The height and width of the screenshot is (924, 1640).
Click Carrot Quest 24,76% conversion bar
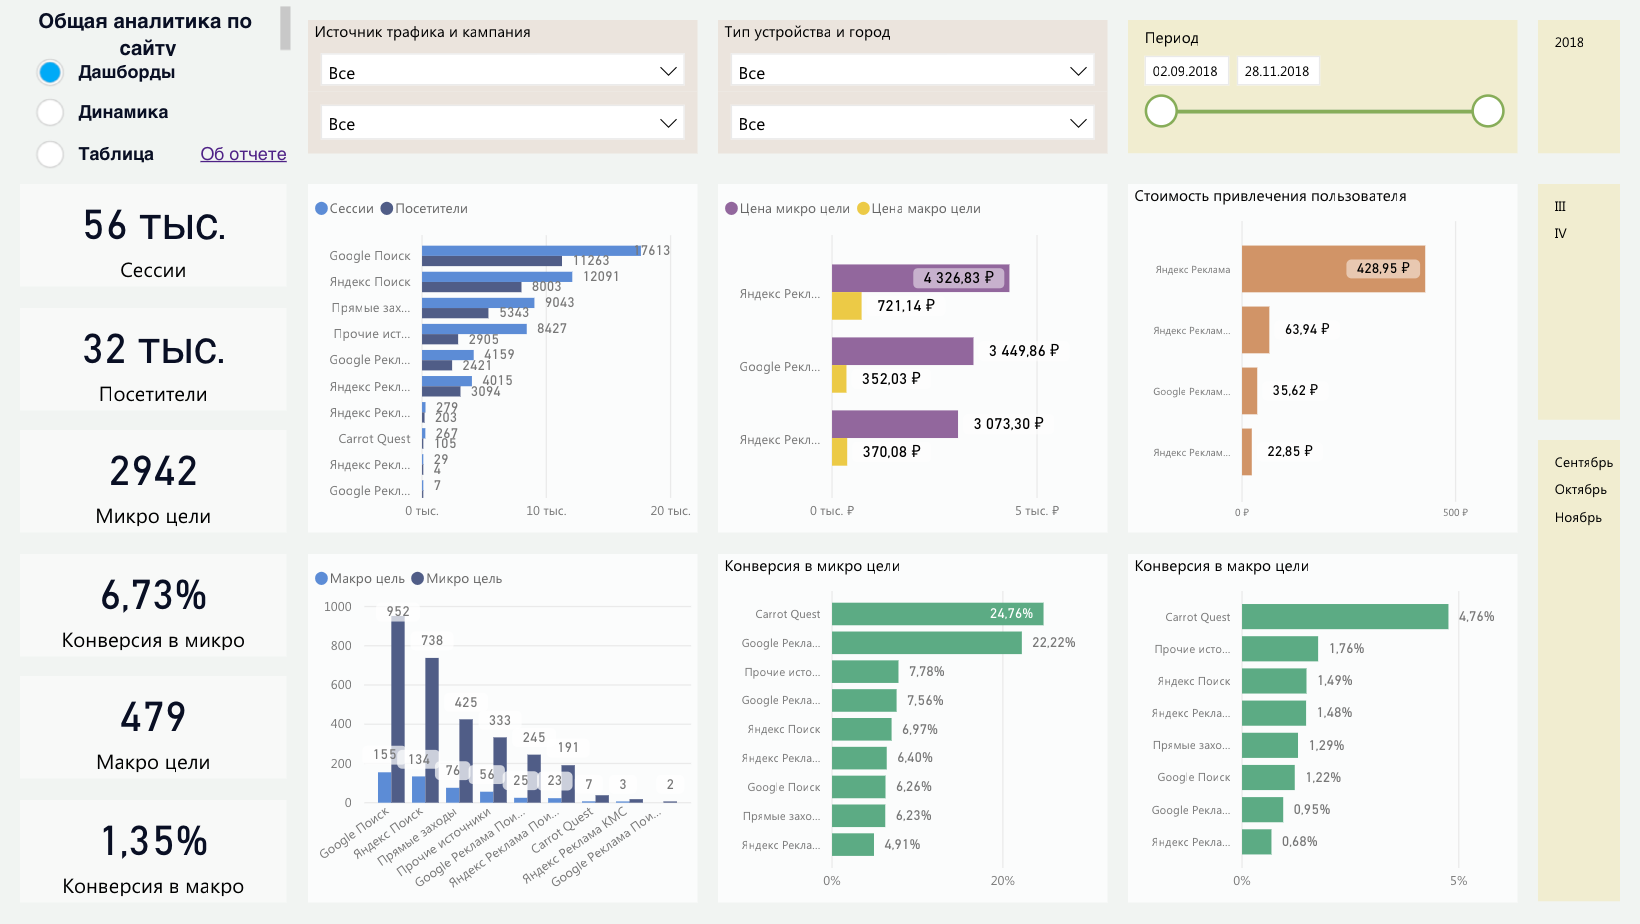click(x=937, y=614)
